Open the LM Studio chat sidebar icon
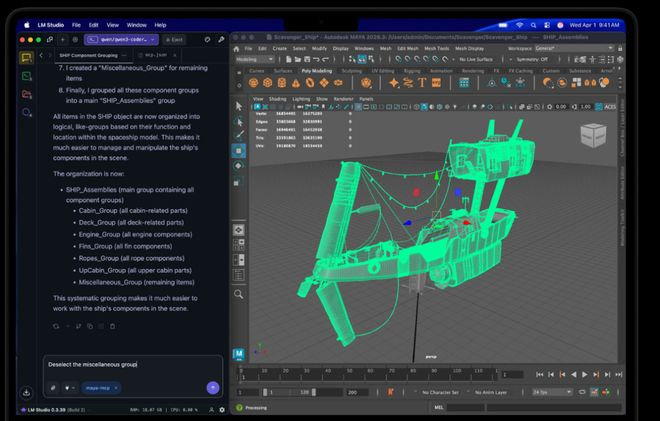660x421 pixels. click(x=27, y=57)
